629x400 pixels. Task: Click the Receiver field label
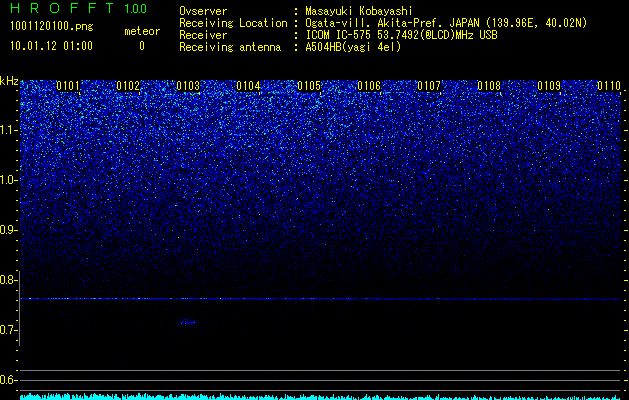pyautogui.click(x=203, y=35)
